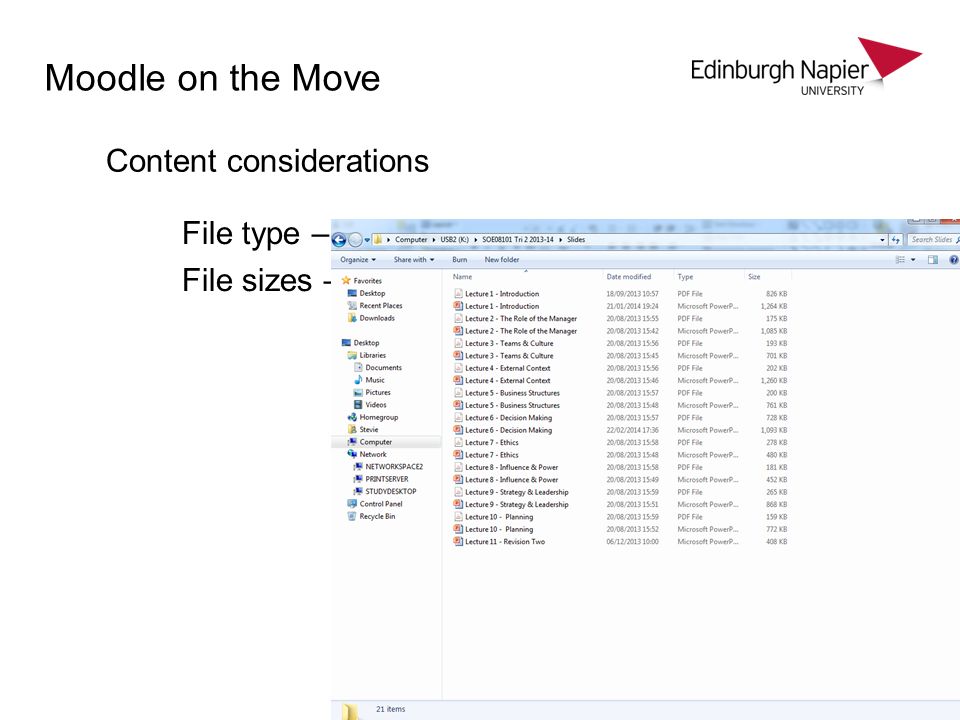The image size is (960, 720).
Task: Click the Burn toolbar button
Action: click(x=460, y=260)
